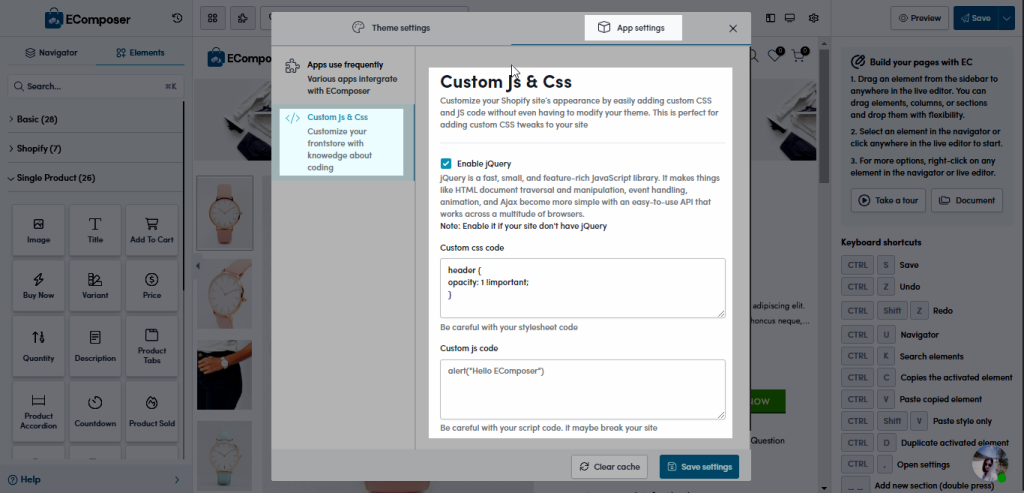Select the Product Sold element
Screen dimensions: 1024x493
tap(152, 411)
